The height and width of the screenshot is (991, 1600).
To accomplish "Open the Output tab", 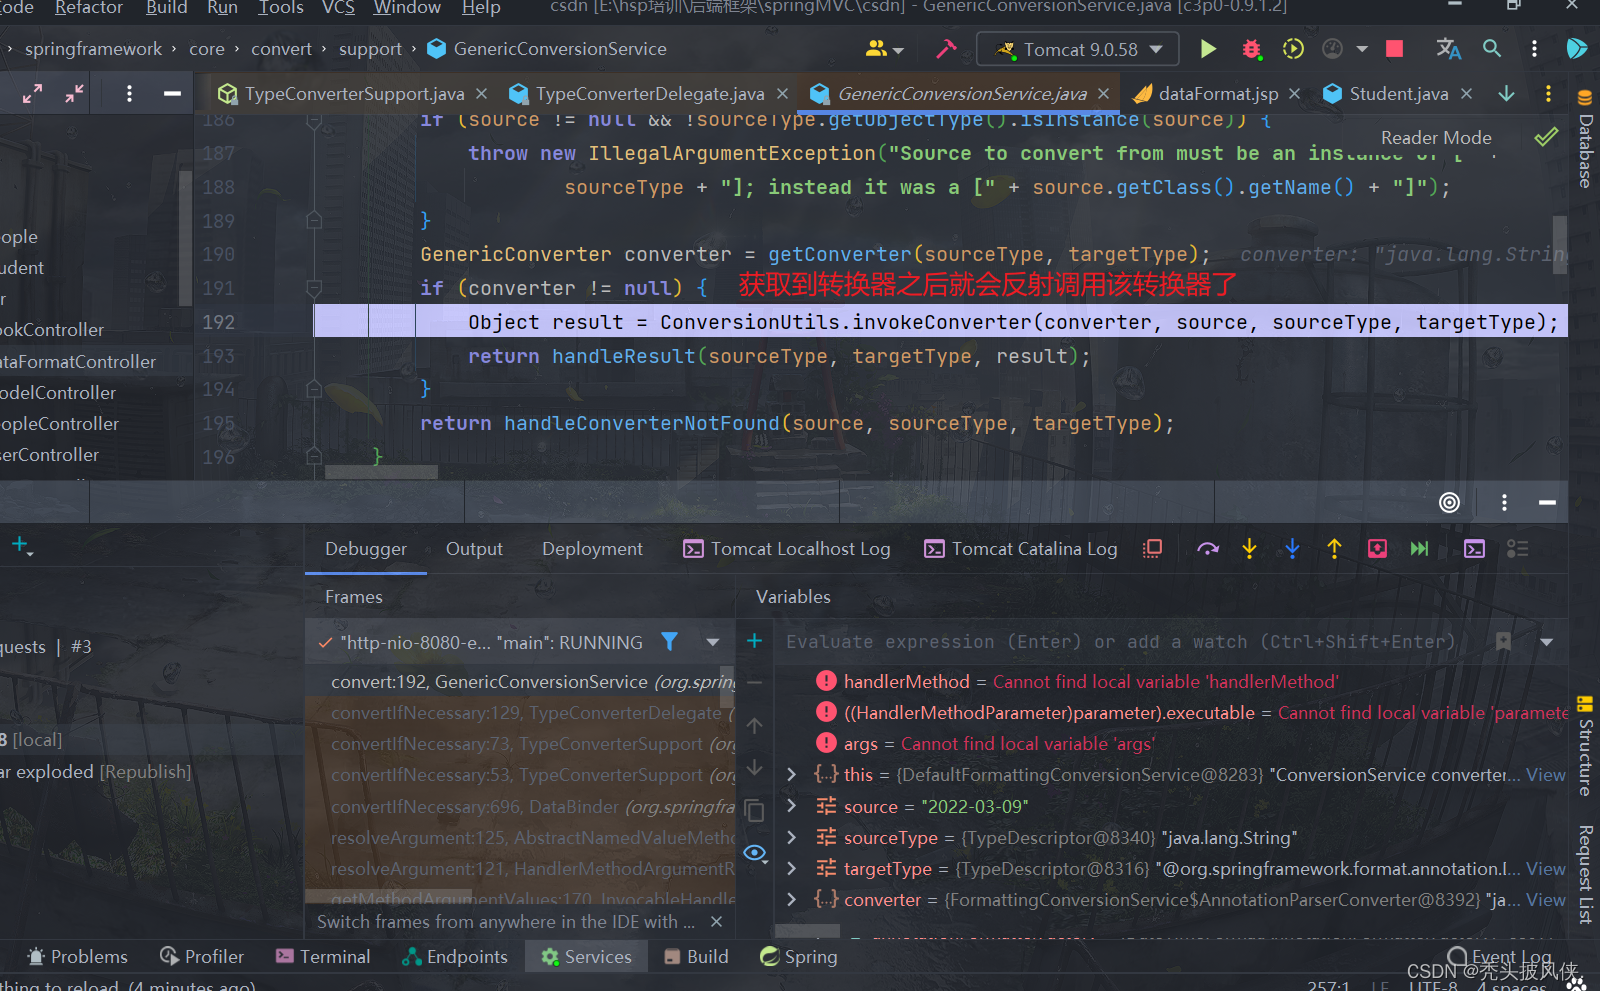I will point(474,549).
